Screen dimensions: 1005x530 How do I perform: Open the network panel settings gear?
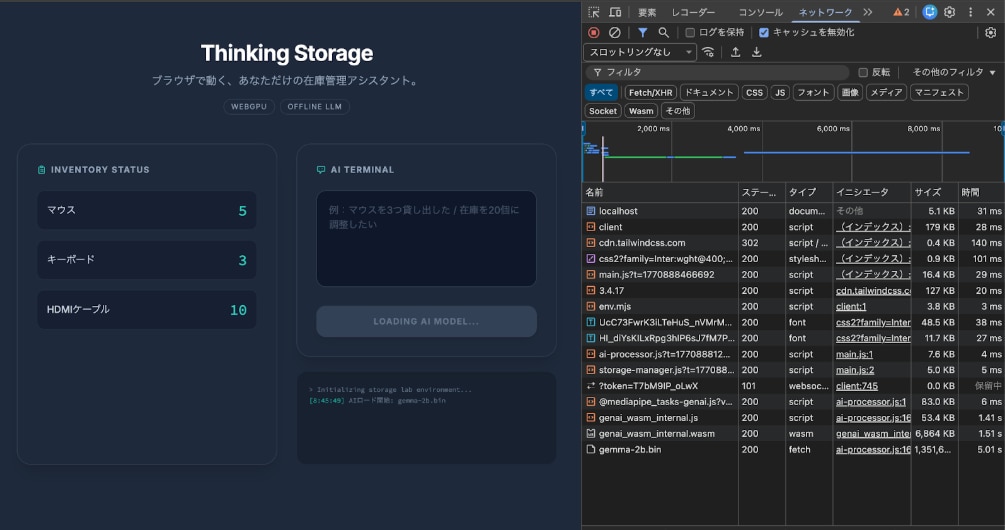990,32
